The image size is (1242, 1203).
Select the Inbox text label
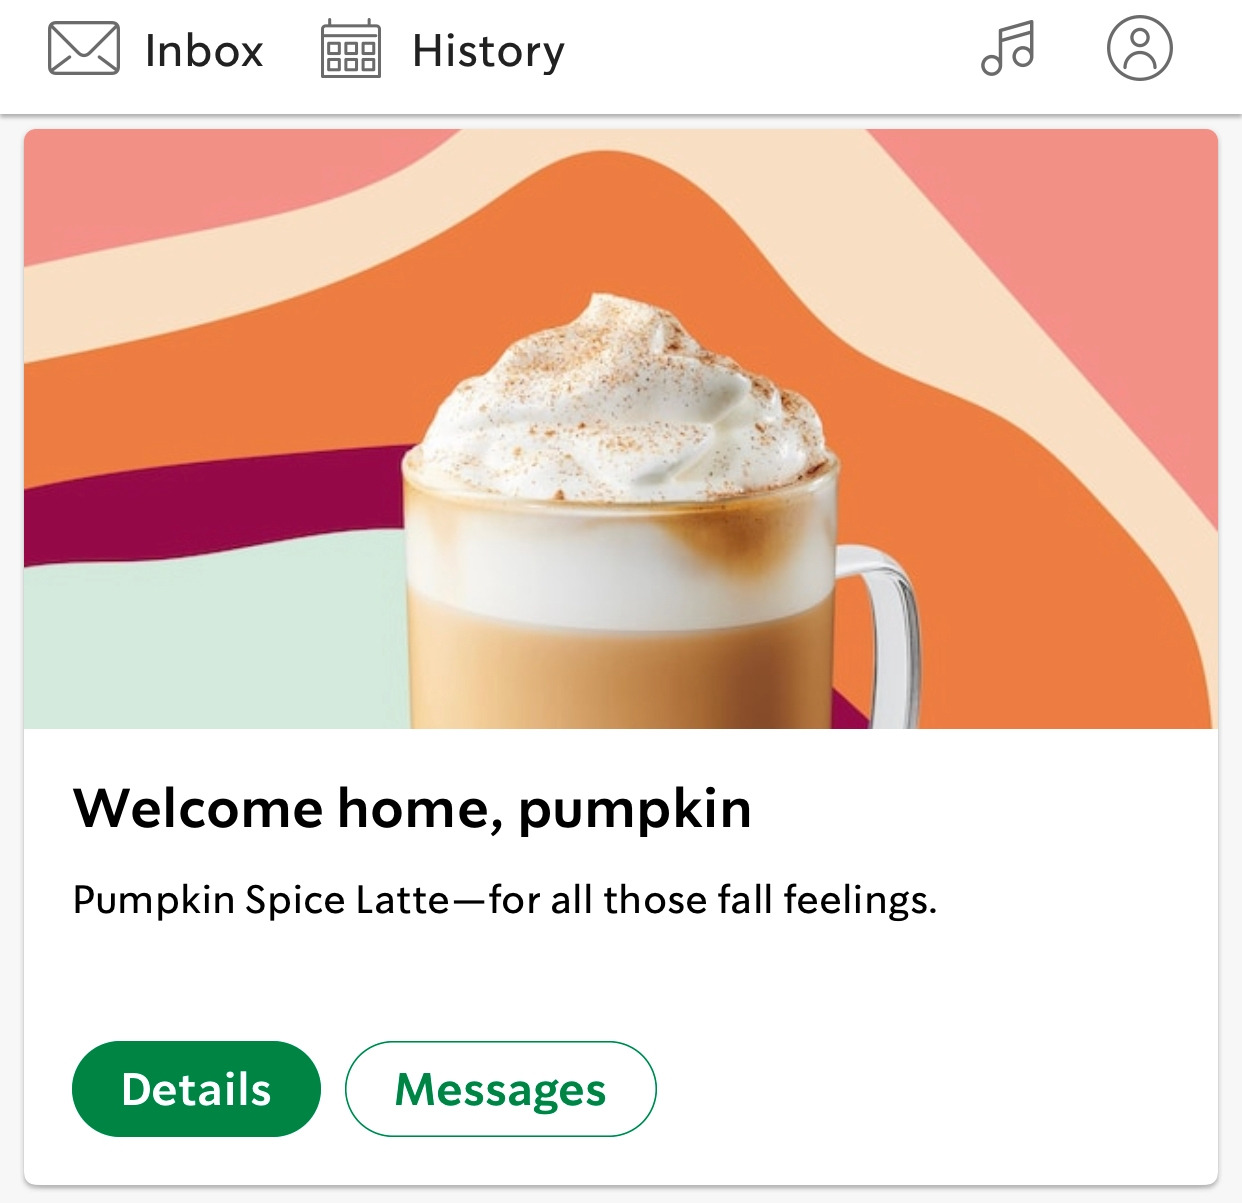click(x=204, y=51)
